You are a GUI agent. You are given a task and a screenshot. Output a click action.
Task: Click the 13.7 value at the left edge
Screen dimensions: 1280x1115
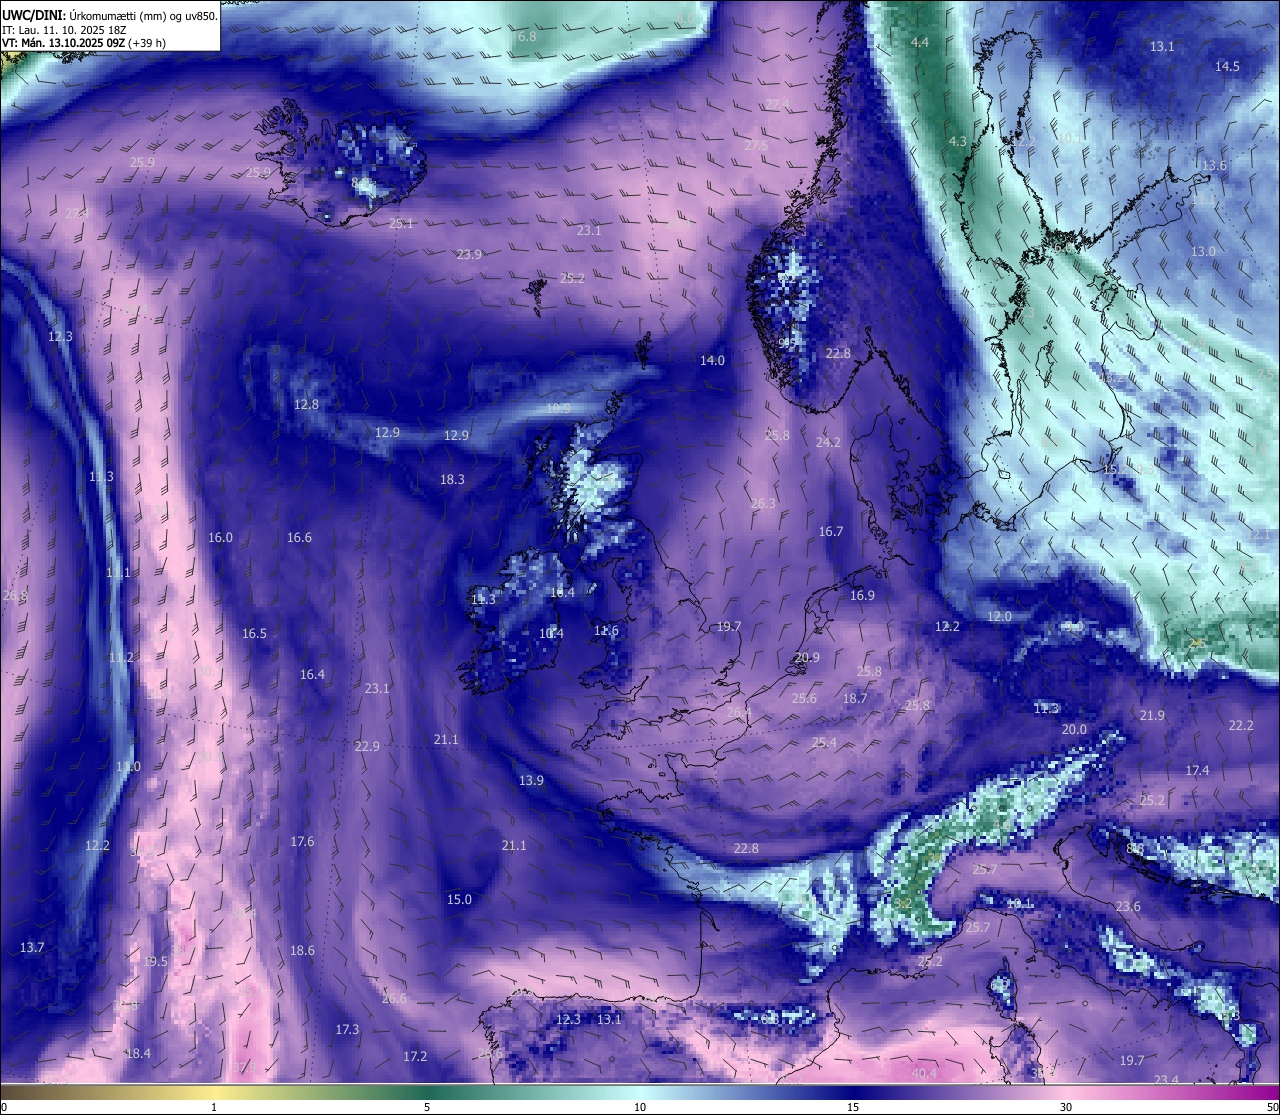(32, 947)
